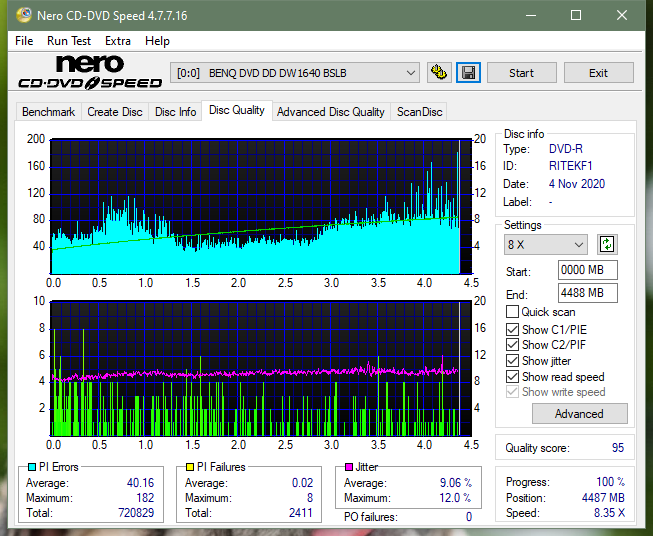Viewport: 653px width, 536px height.
Task: Select the Disc Quality tab
Action: pyautogui.click(x=237, y=110)
